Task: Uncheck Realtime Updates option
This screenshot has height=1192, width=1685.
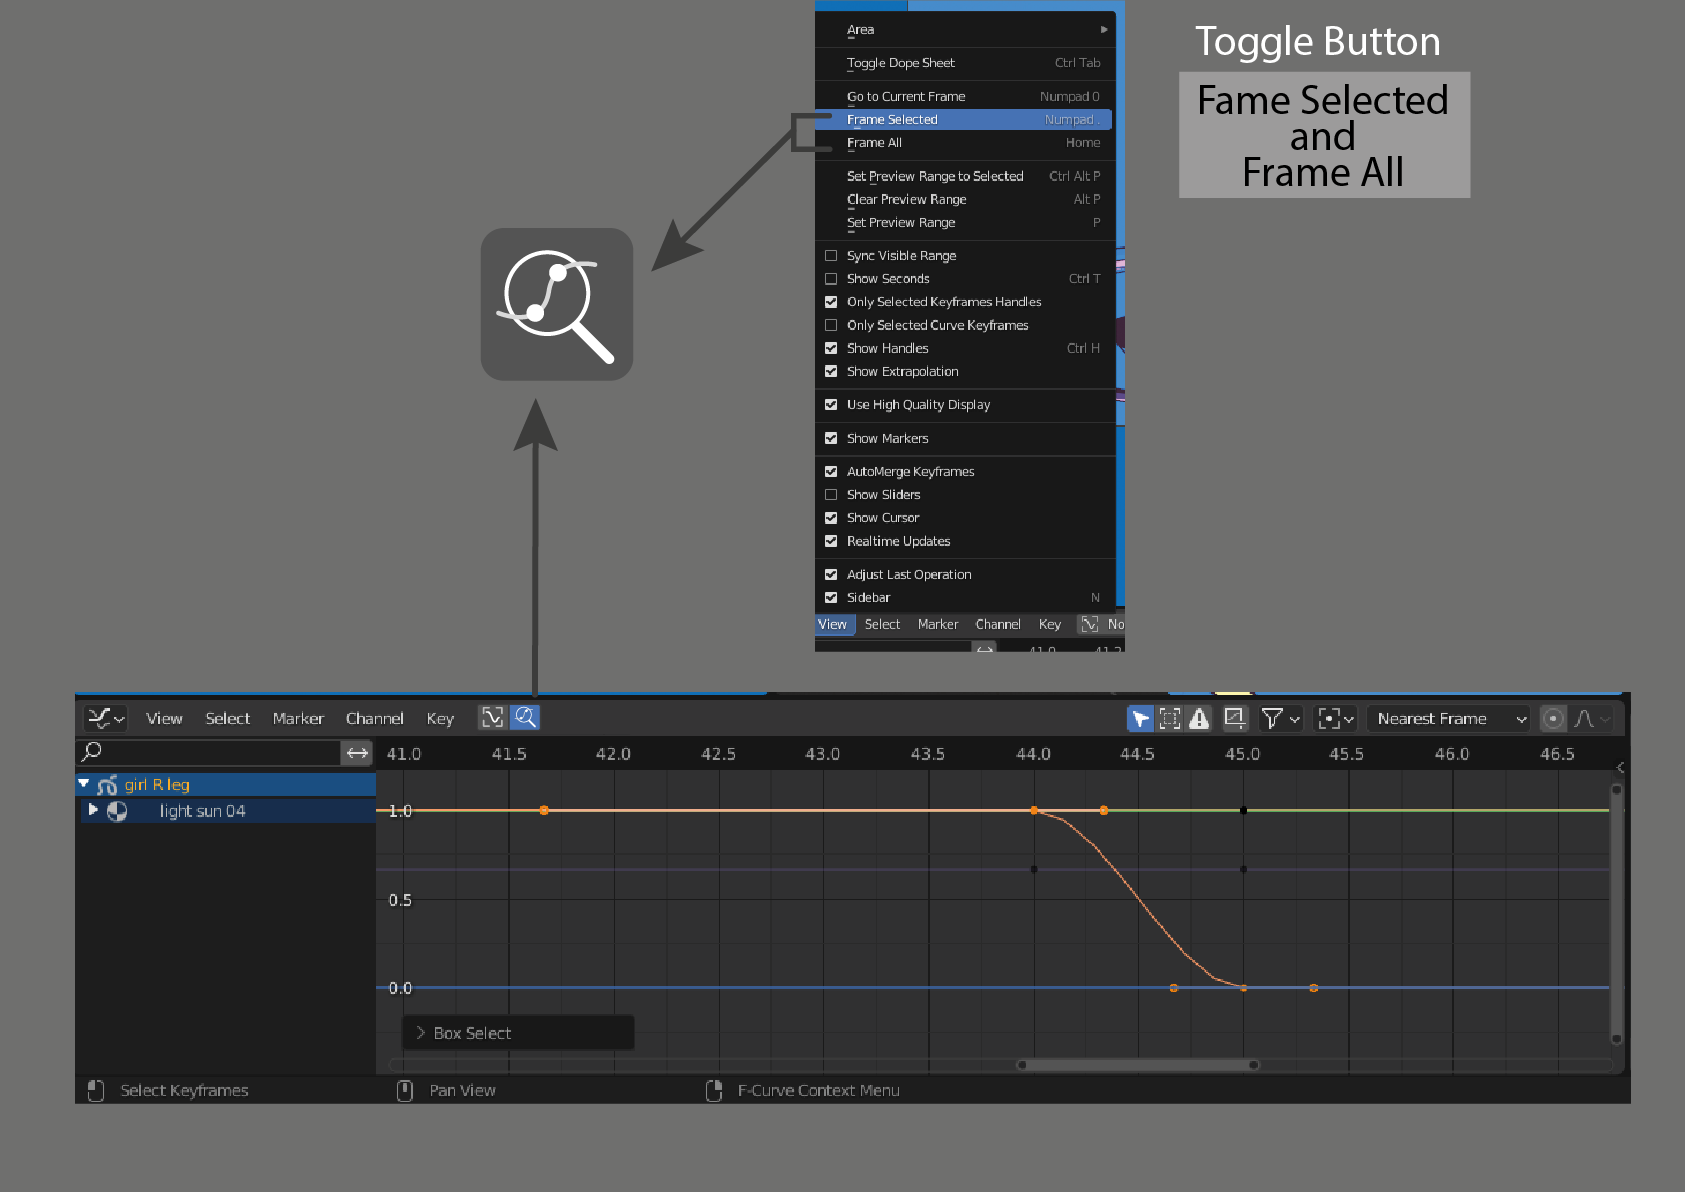Action: (x=831, y=541)
